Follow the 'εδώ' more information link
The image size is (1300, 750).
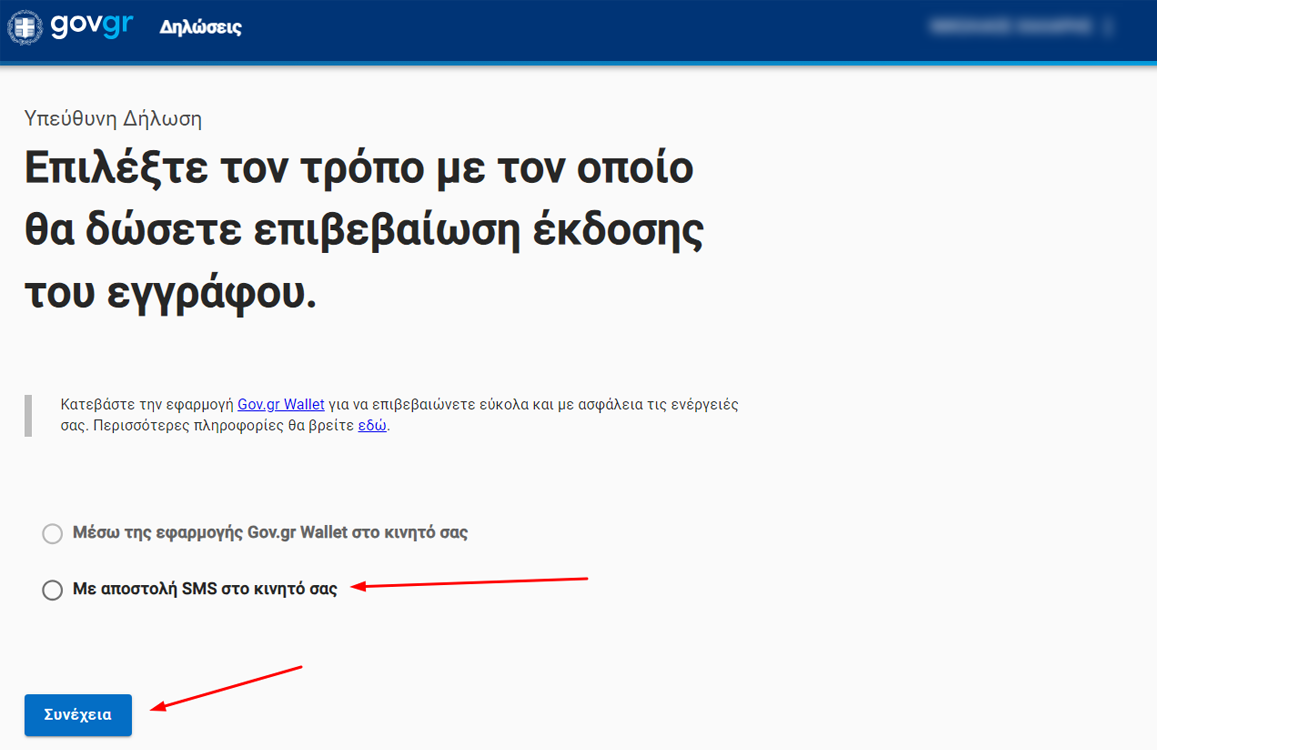pyautogui.click(x=372, y=425)
